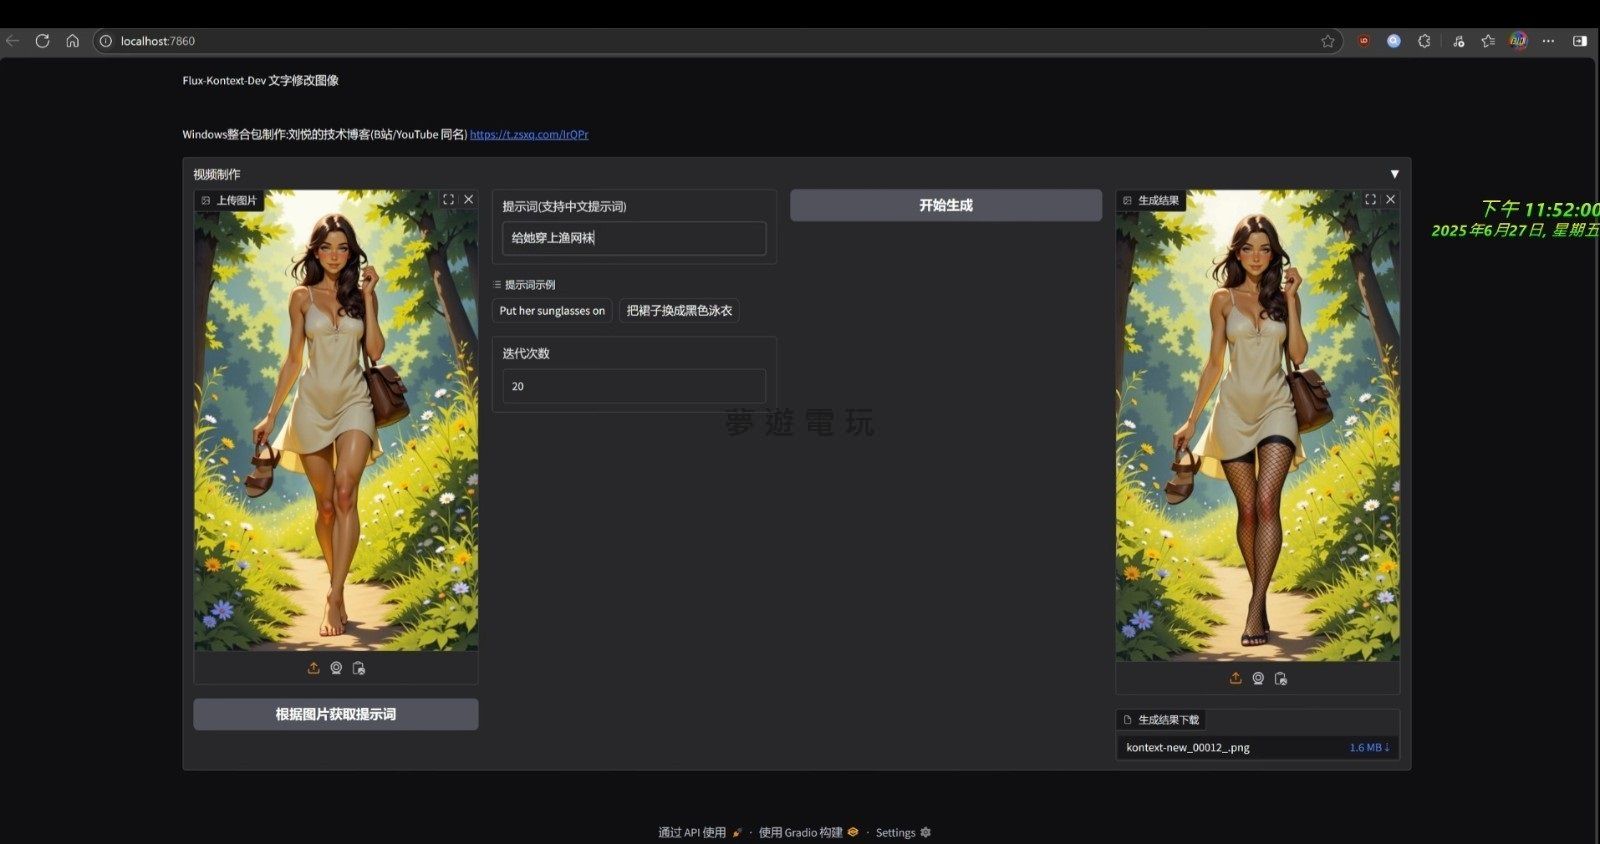Click the 根据图片获取提示词 button
Image resolution: width=1600 pixels, height=844 pixels.
tap(336, 714)
